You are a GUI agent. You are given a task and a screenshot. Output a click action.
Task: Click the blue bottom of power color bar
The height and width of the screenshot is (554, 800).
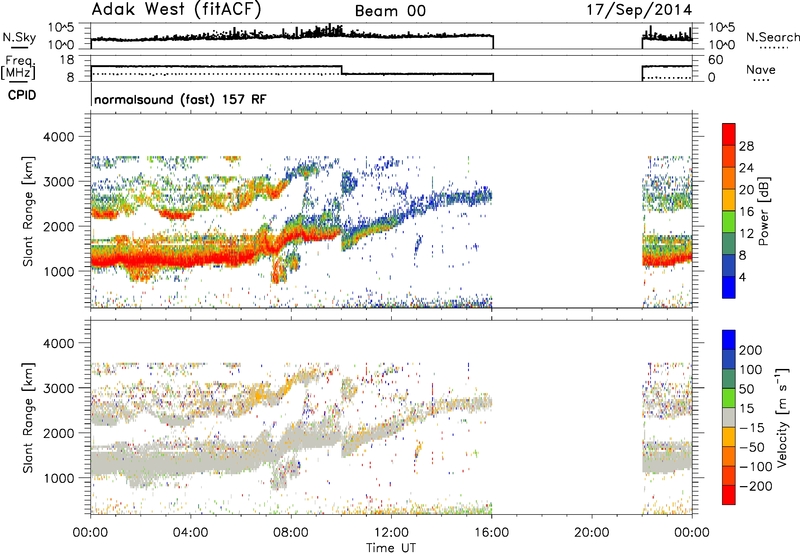coord(729,287)
